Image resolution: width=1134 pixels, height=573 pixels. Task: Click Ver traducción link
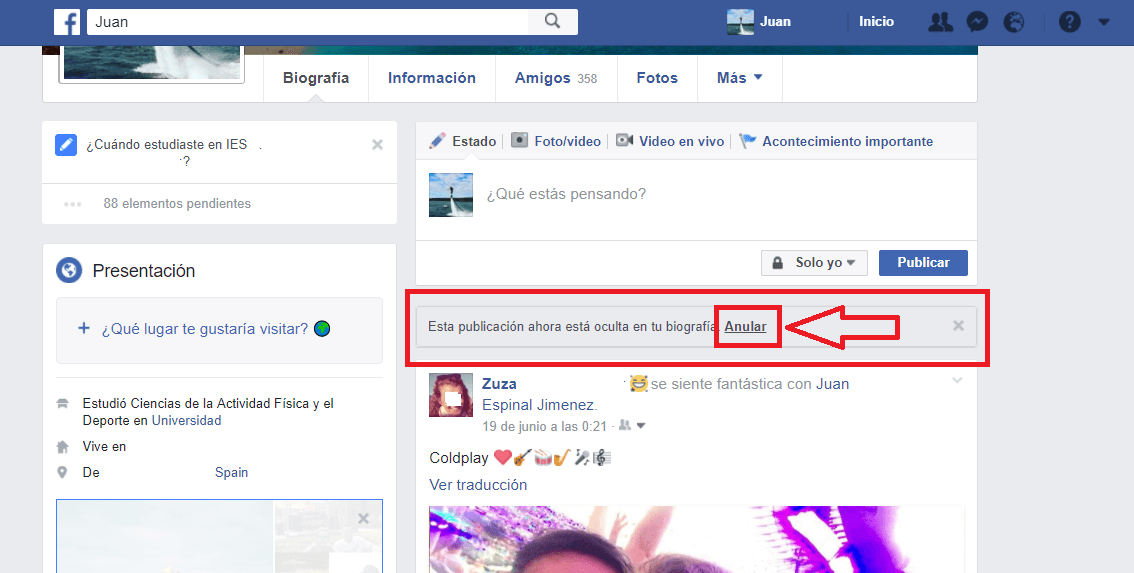pyautogui.click(x=478, y=485)
